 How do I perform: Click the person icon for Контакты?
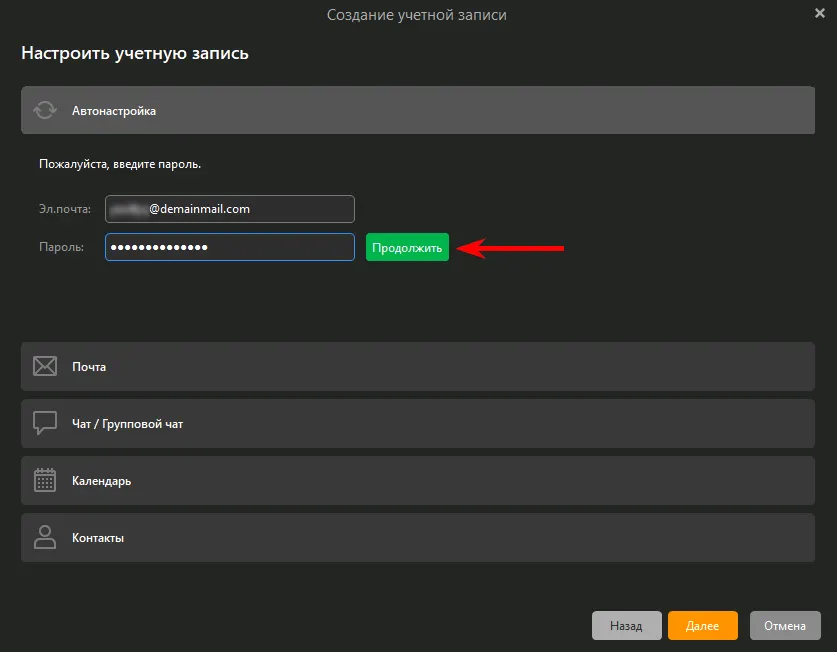[x=45, y=537]
